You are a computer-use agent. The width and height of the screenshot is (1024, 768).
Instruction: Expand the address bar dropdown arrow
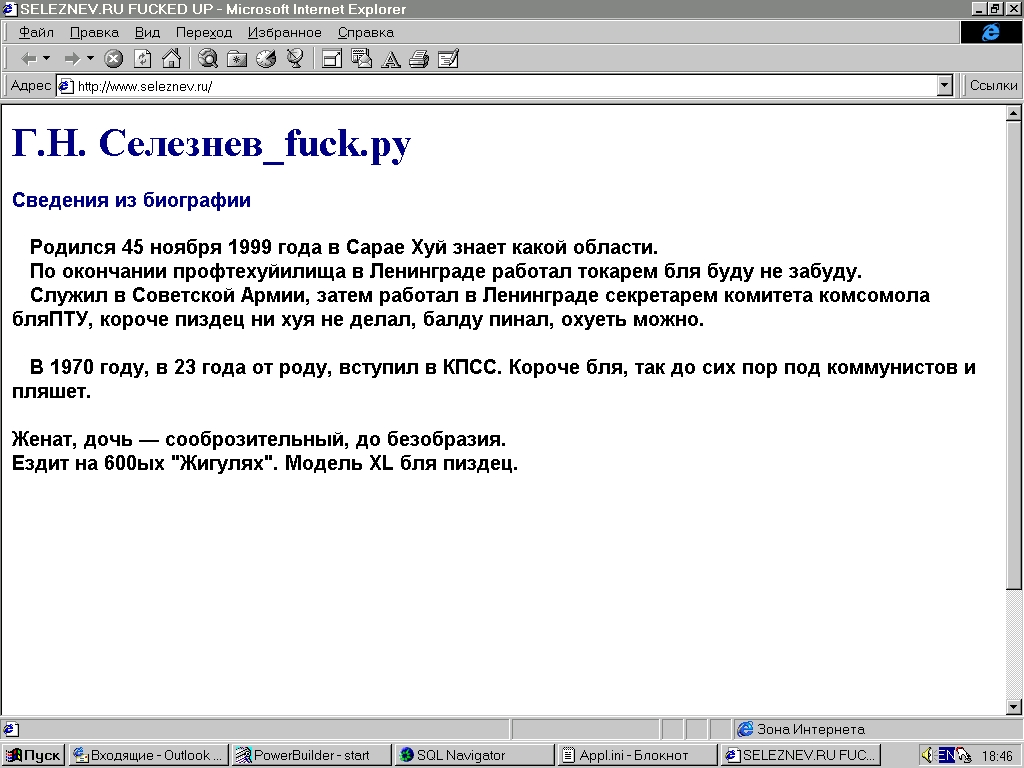click(x=944, y=86)
